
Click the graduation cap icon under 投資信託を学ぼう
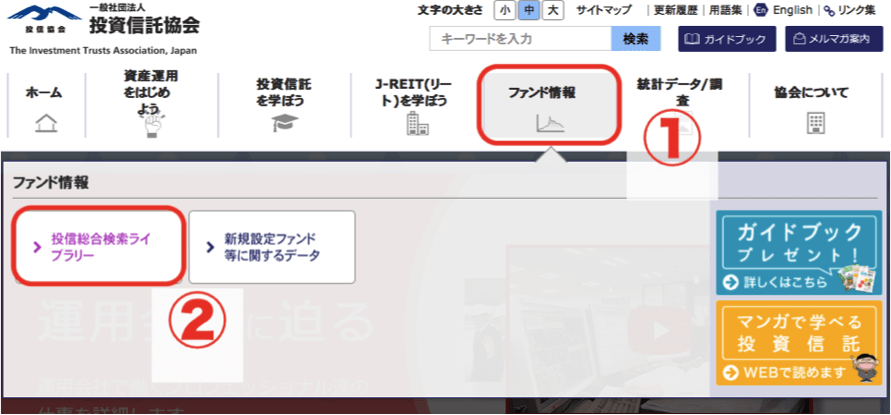tap(284, 124)
